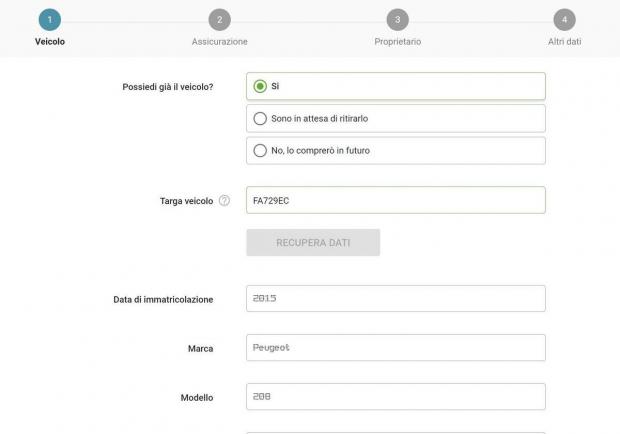Click the 'Data di immatricolazione' label
The image size is (620, 434).
click(163, 299)
